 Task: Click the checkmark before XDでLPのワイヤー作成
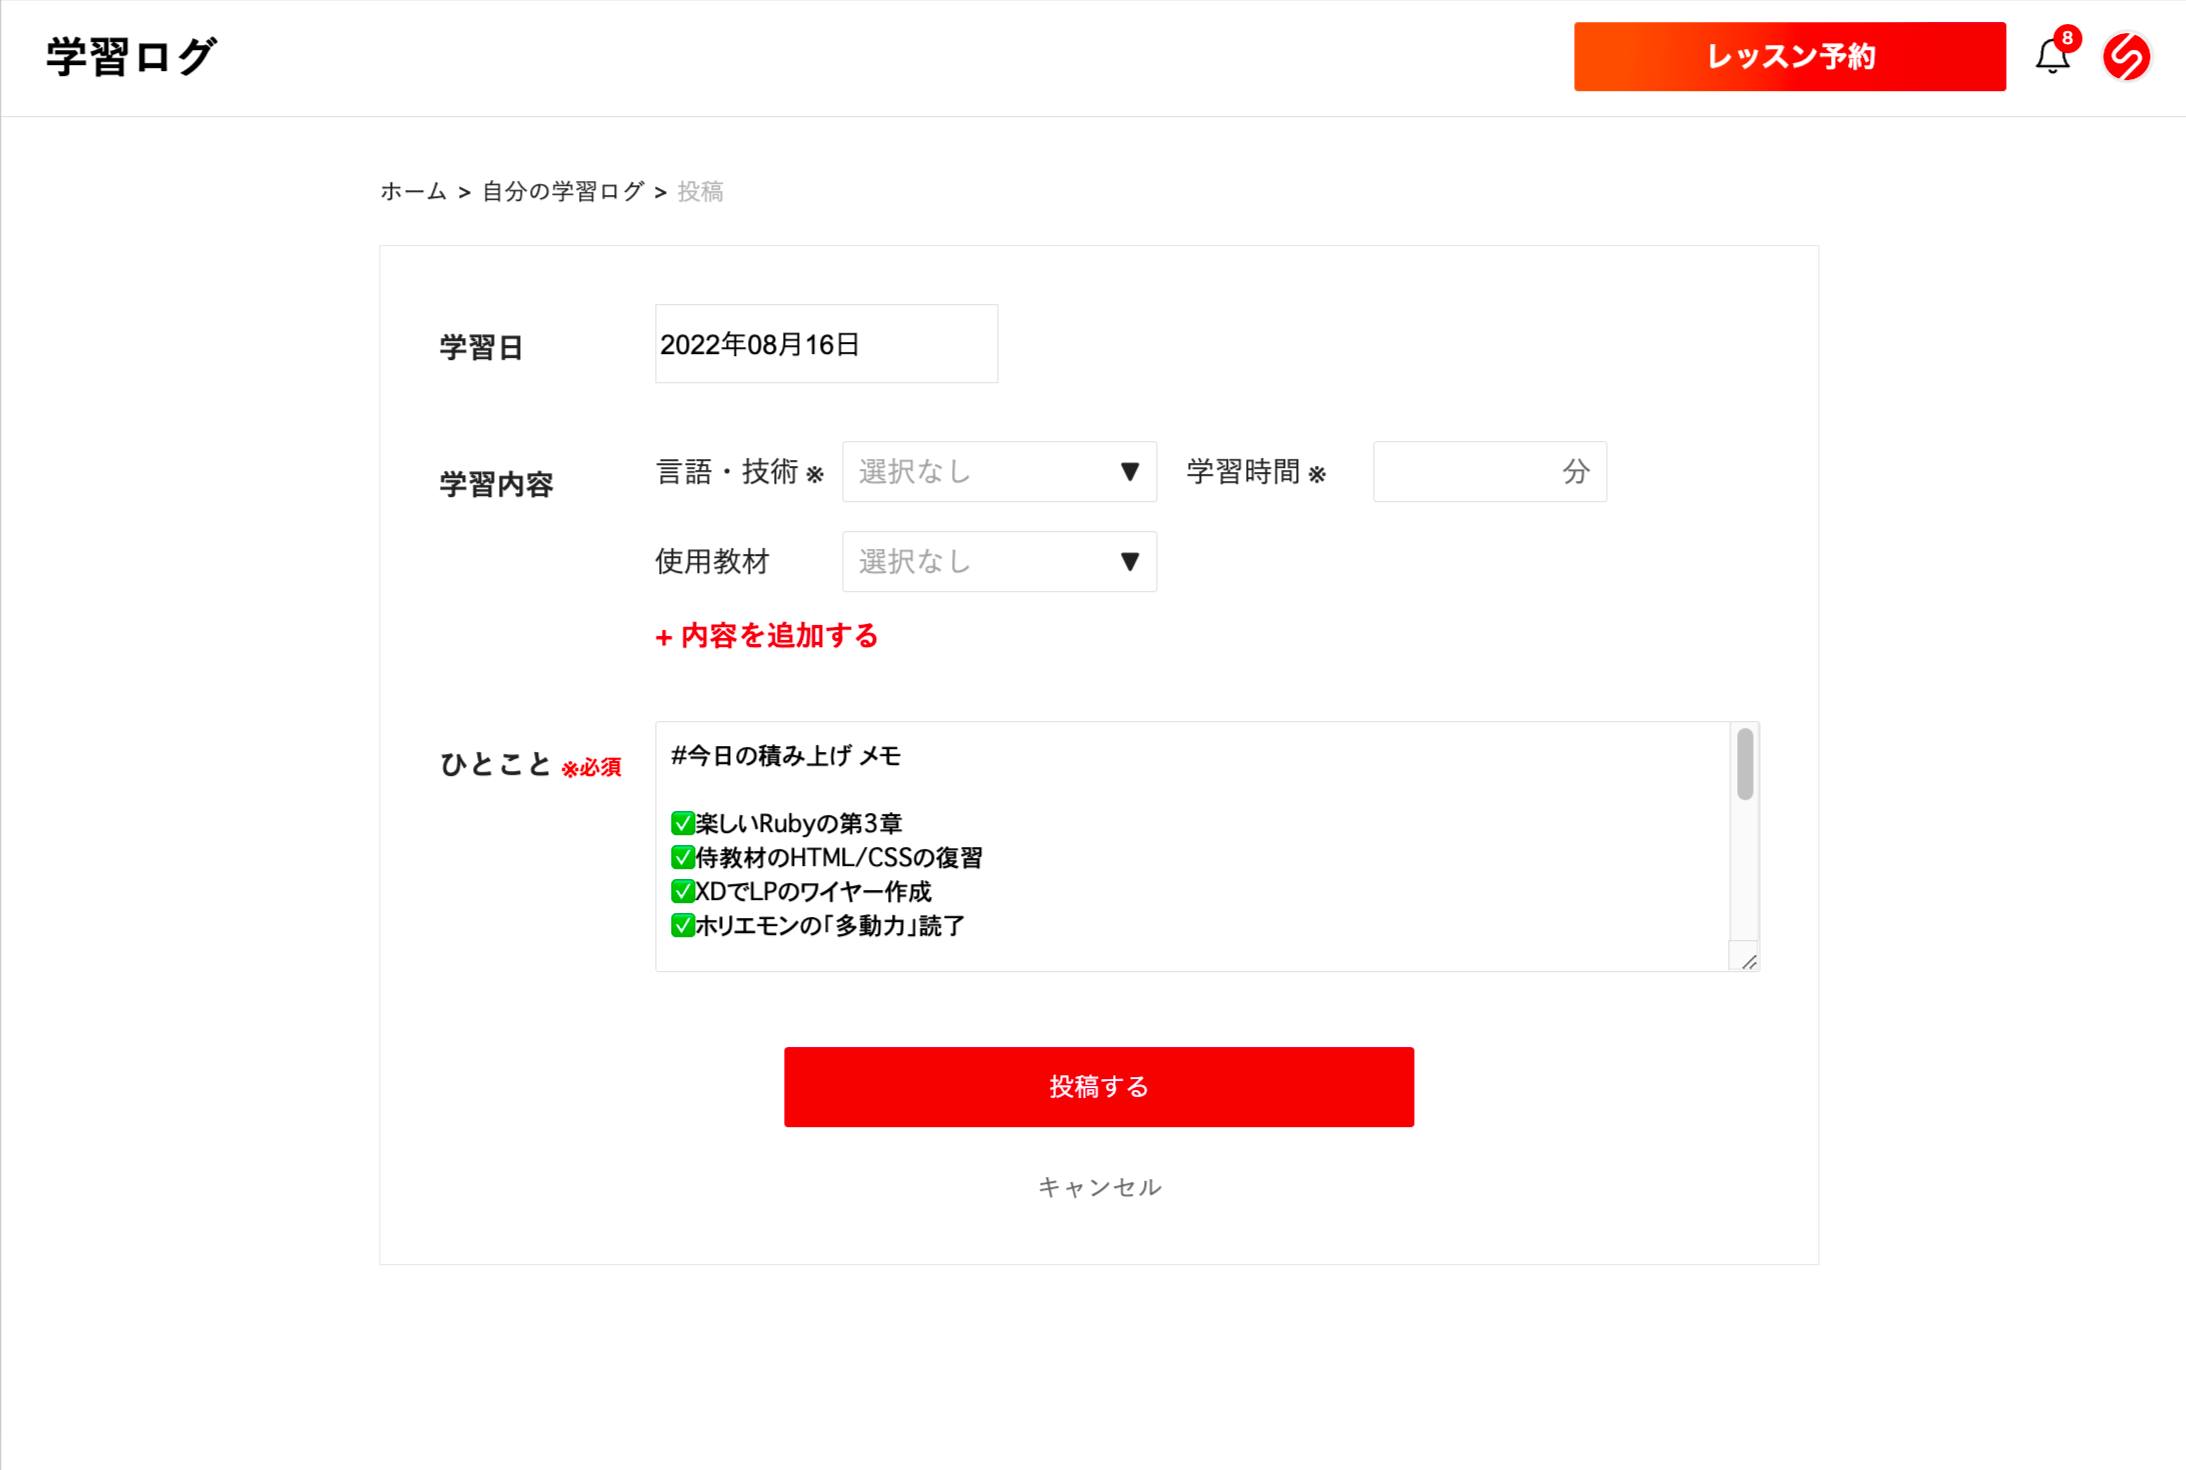click(683, 891)
